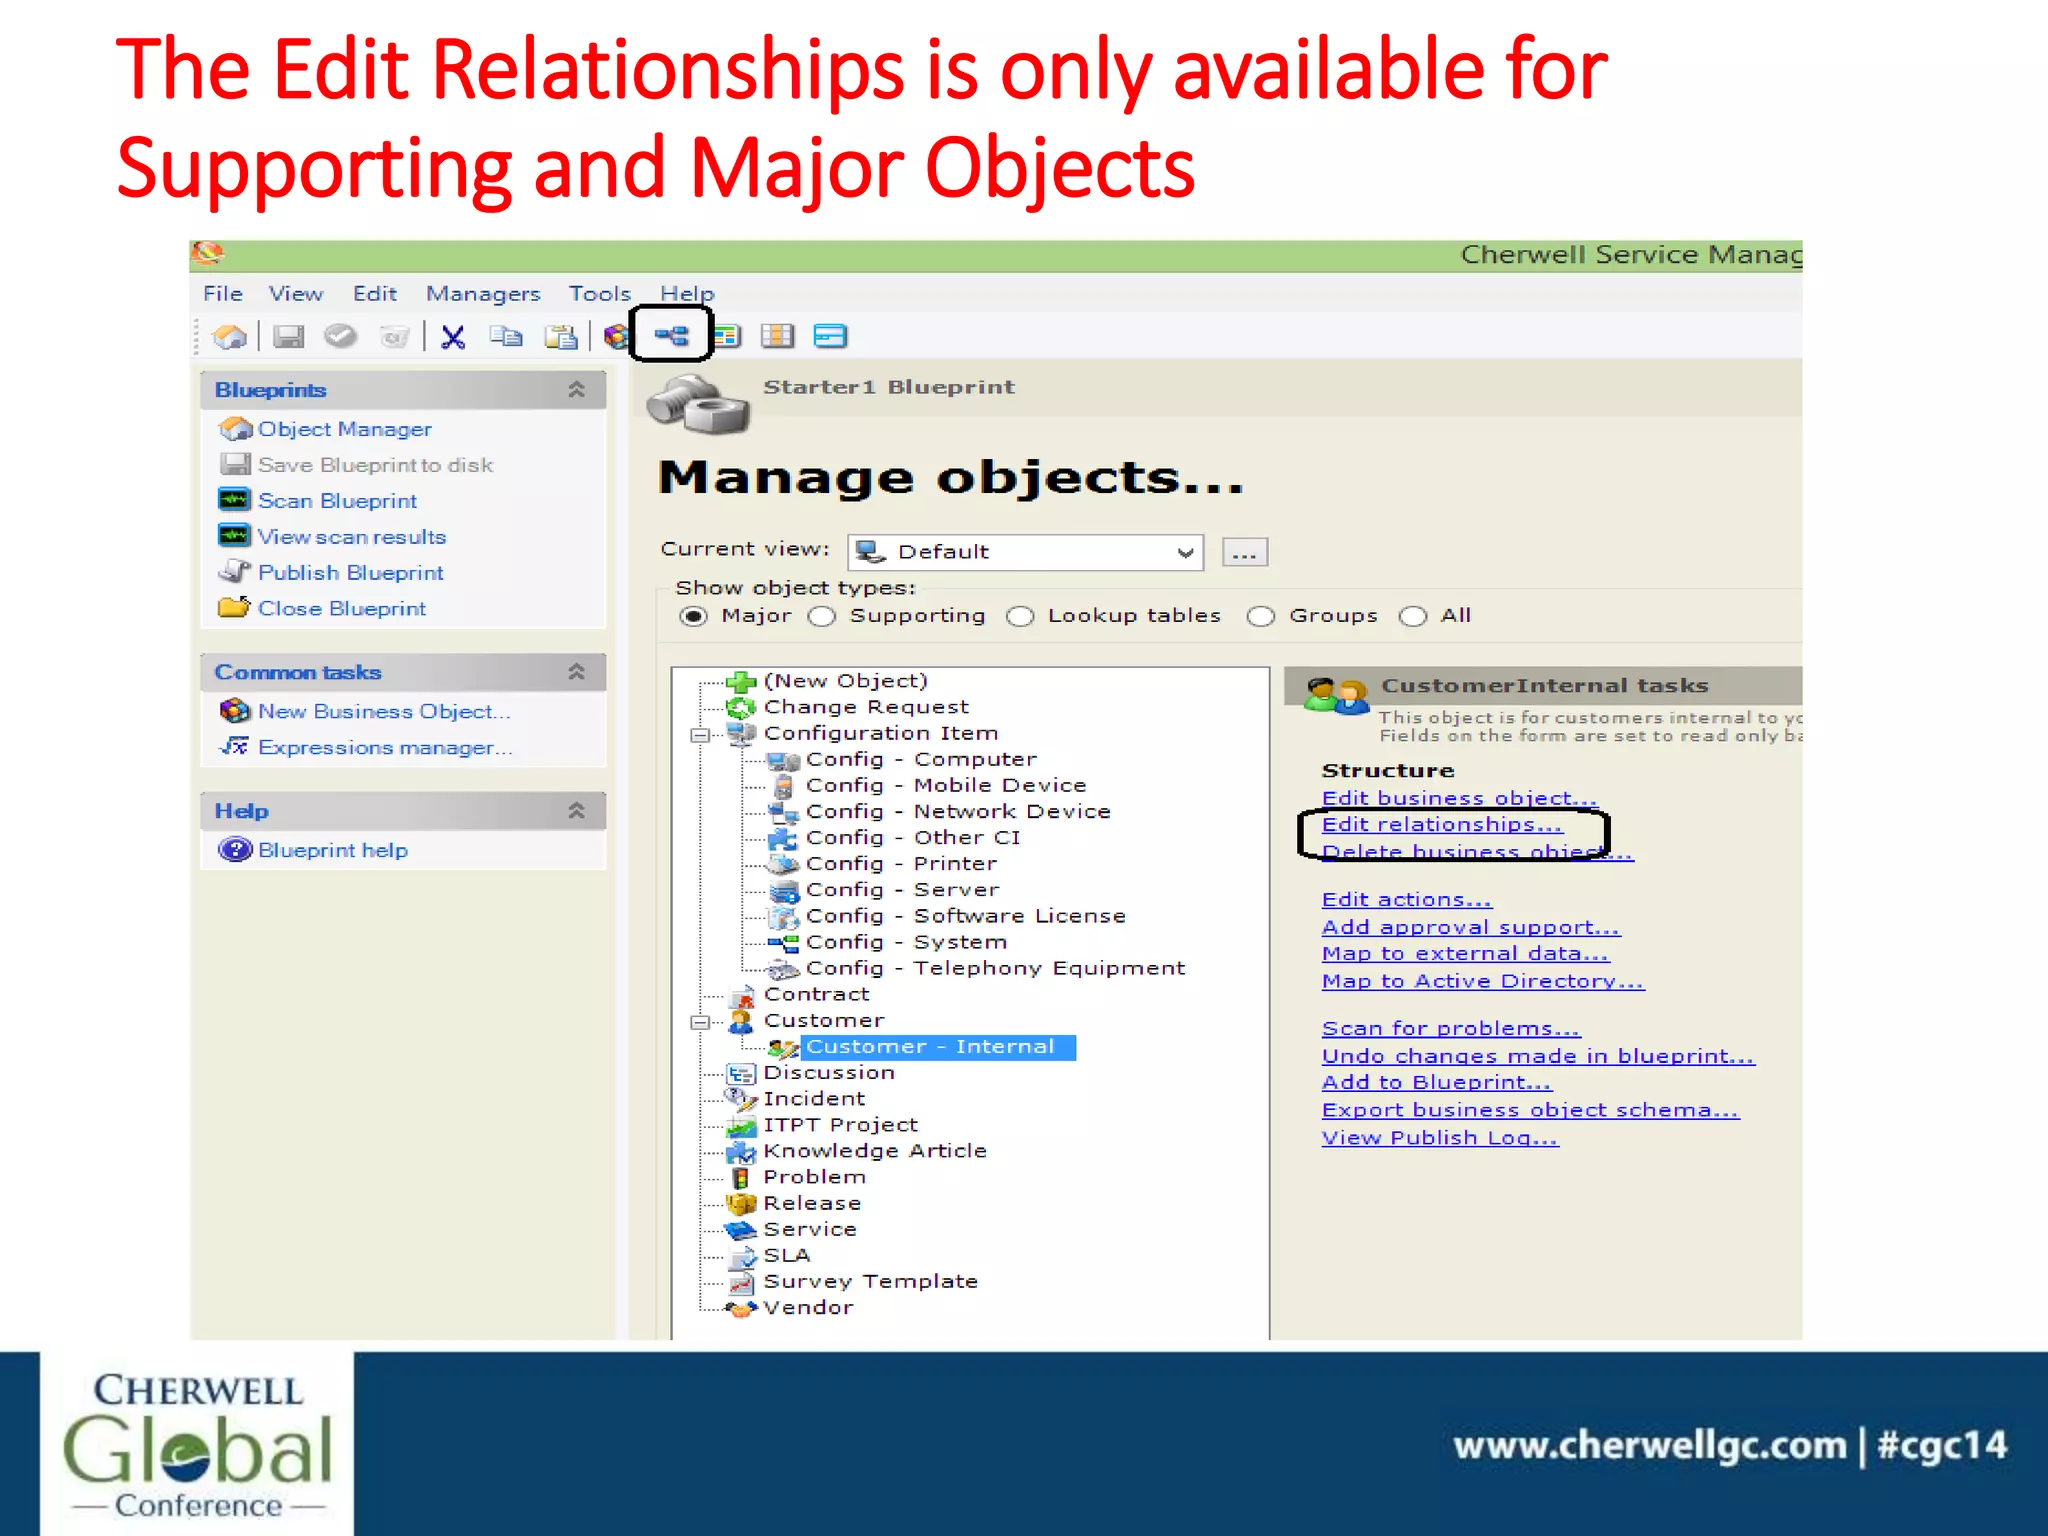Select the Major object type radio
This screenshot has width=2048, height=1536.
coord(693,616)
